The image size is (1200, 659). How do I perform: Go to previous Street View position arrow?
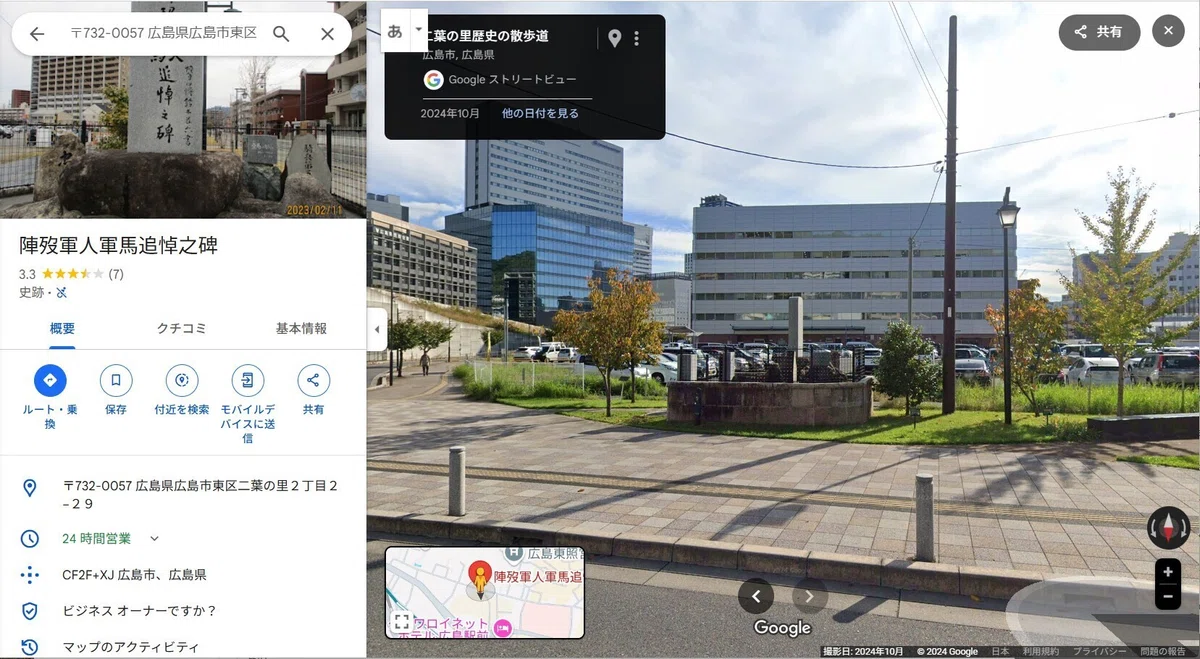point(756,597)
